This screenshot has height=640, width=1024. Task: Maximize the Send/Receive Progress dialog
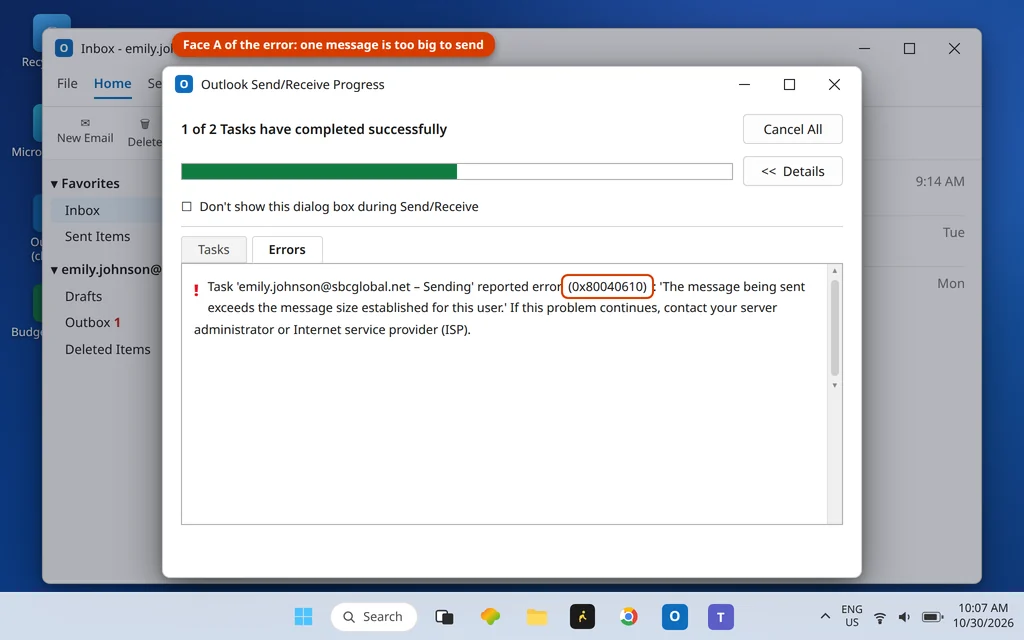point(790,84)
